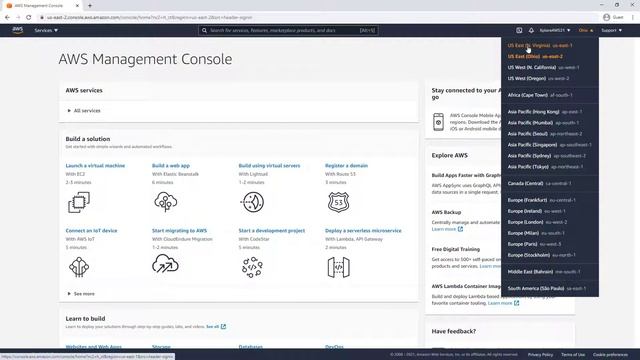Click Register a domain link
The image size is (640, 360).
346,166
